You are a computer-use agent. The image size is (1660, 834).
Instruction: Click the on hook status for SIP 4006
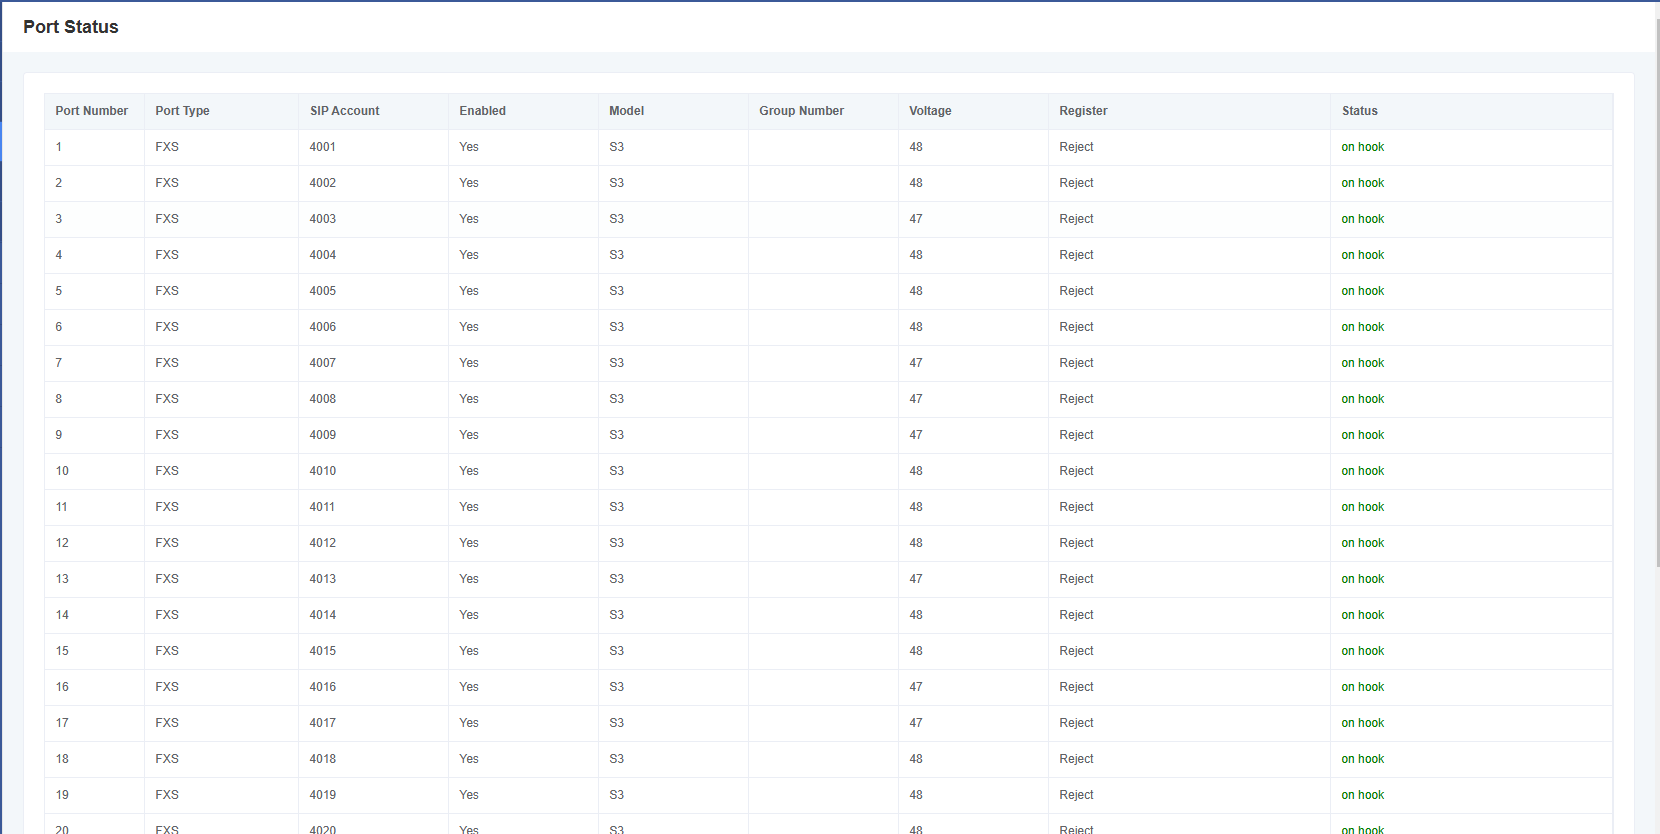click(x=1363, y=327)
